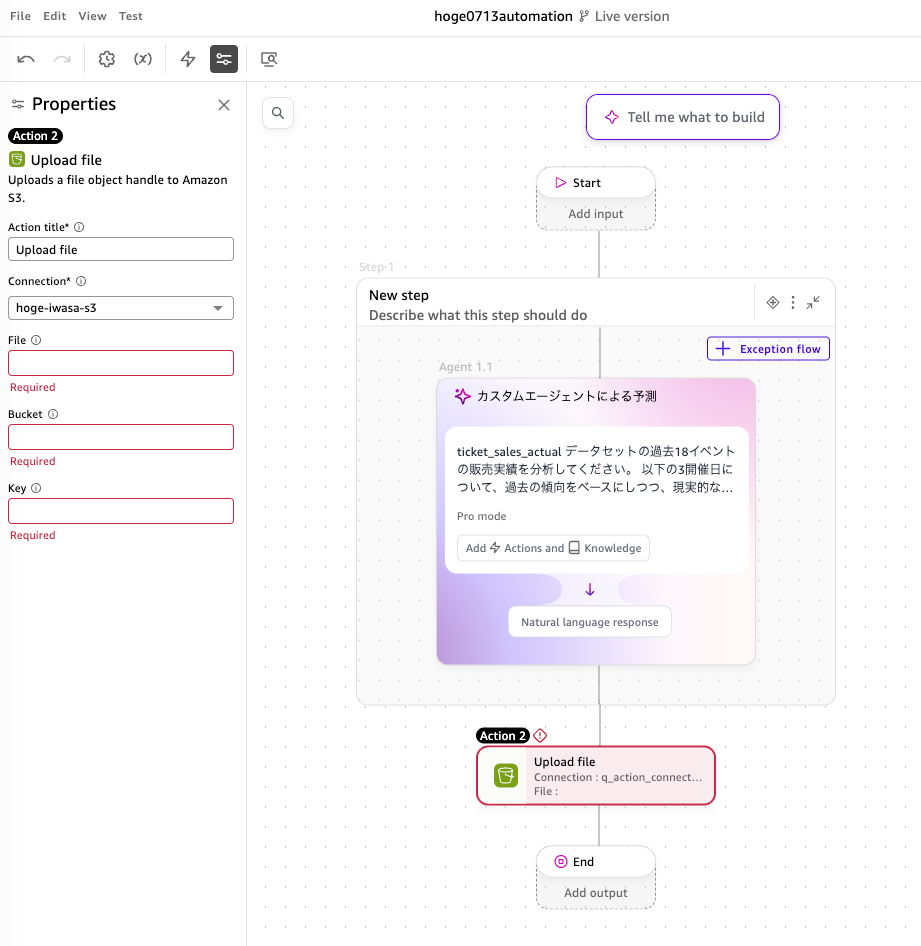The width and height of the screenshot is (921, 946).
Task: Expand the Connection dropdown hoge-iwasa-s3
Action: pos(121,308)
